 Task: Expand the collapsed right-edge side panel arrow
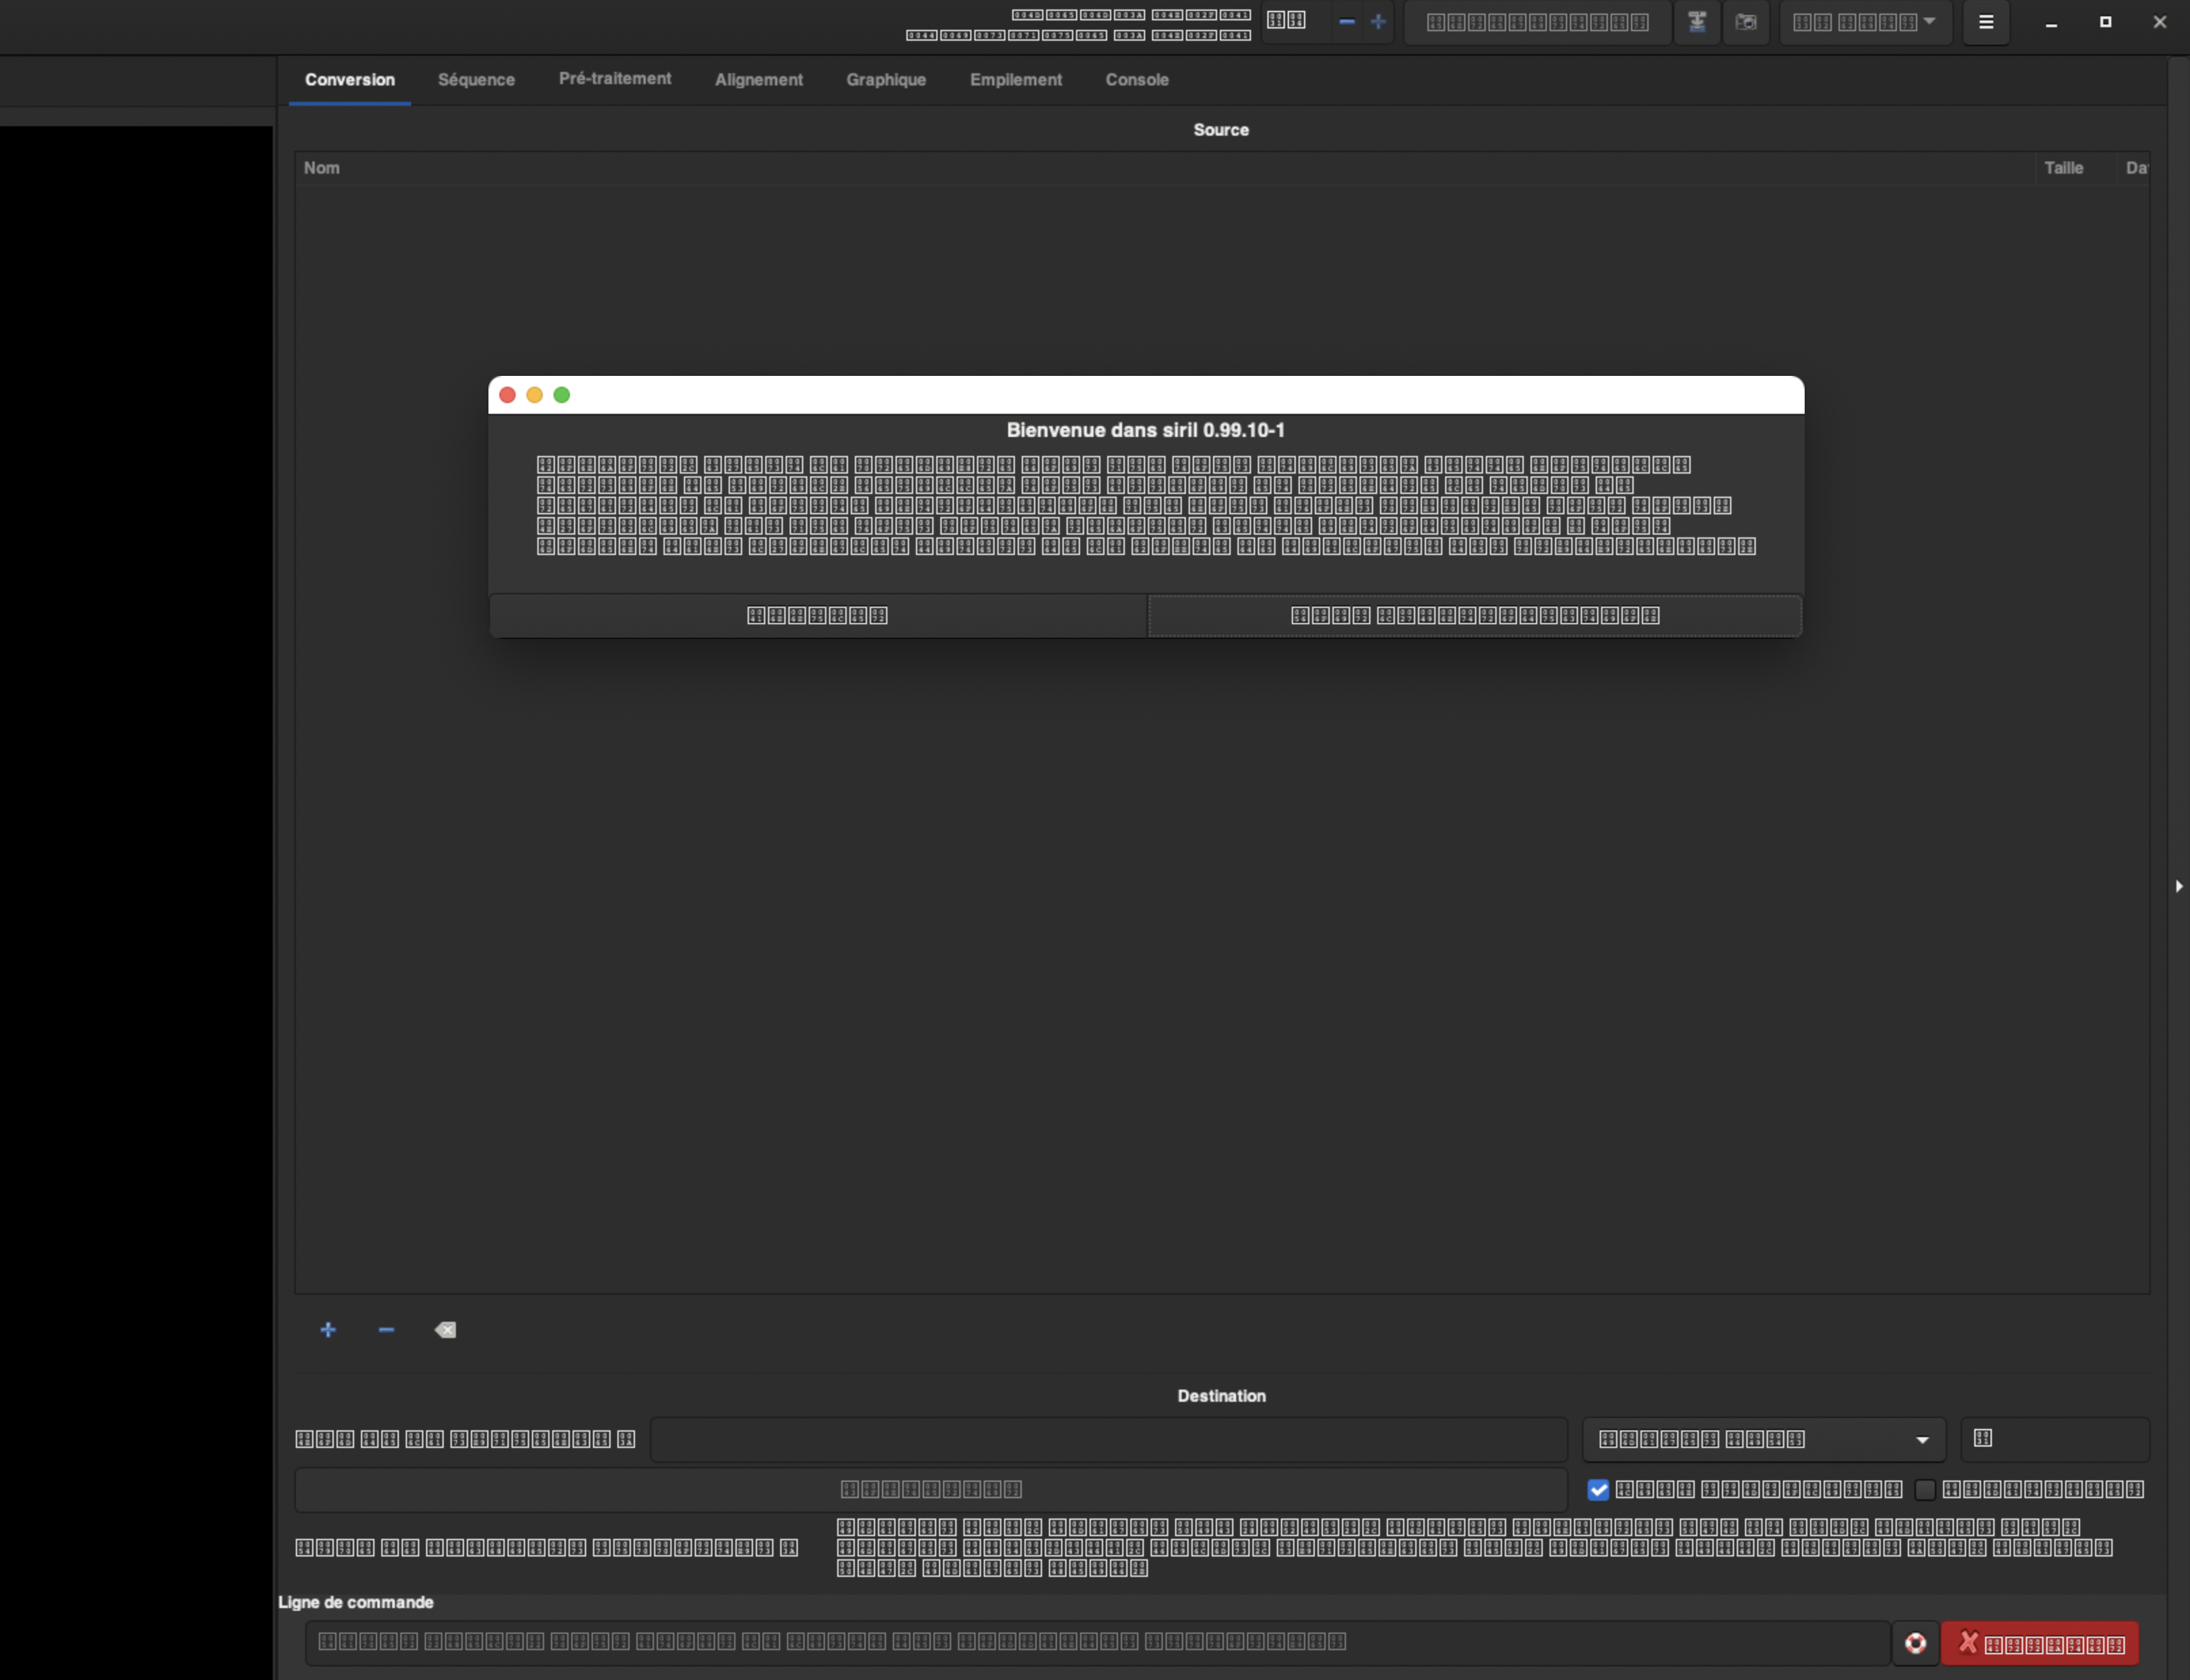pos(2179,886)
